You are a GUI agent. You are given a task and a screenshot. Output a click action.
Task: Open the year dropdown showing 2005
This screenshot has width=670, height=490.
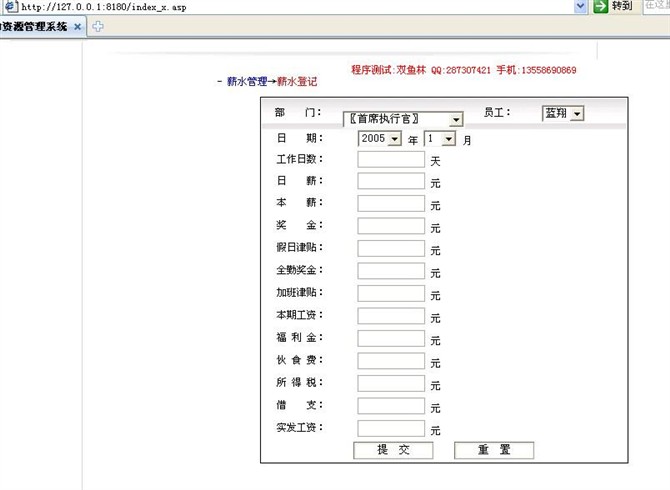pyautogui.click(x=379, y=138)
